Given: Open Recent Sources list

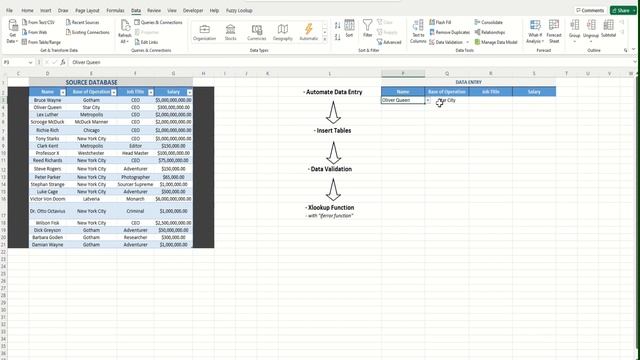Looking at the screenshot, I should point(82,22).
